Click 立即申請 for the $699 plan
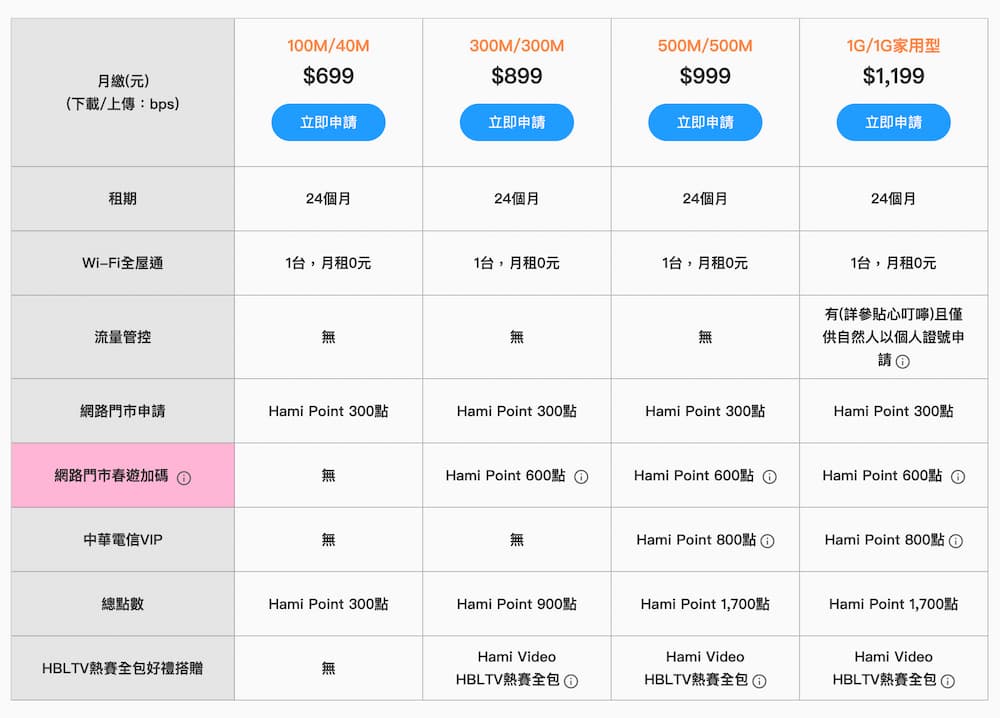This screenshot has height=718, width=1000. [328, 122]
